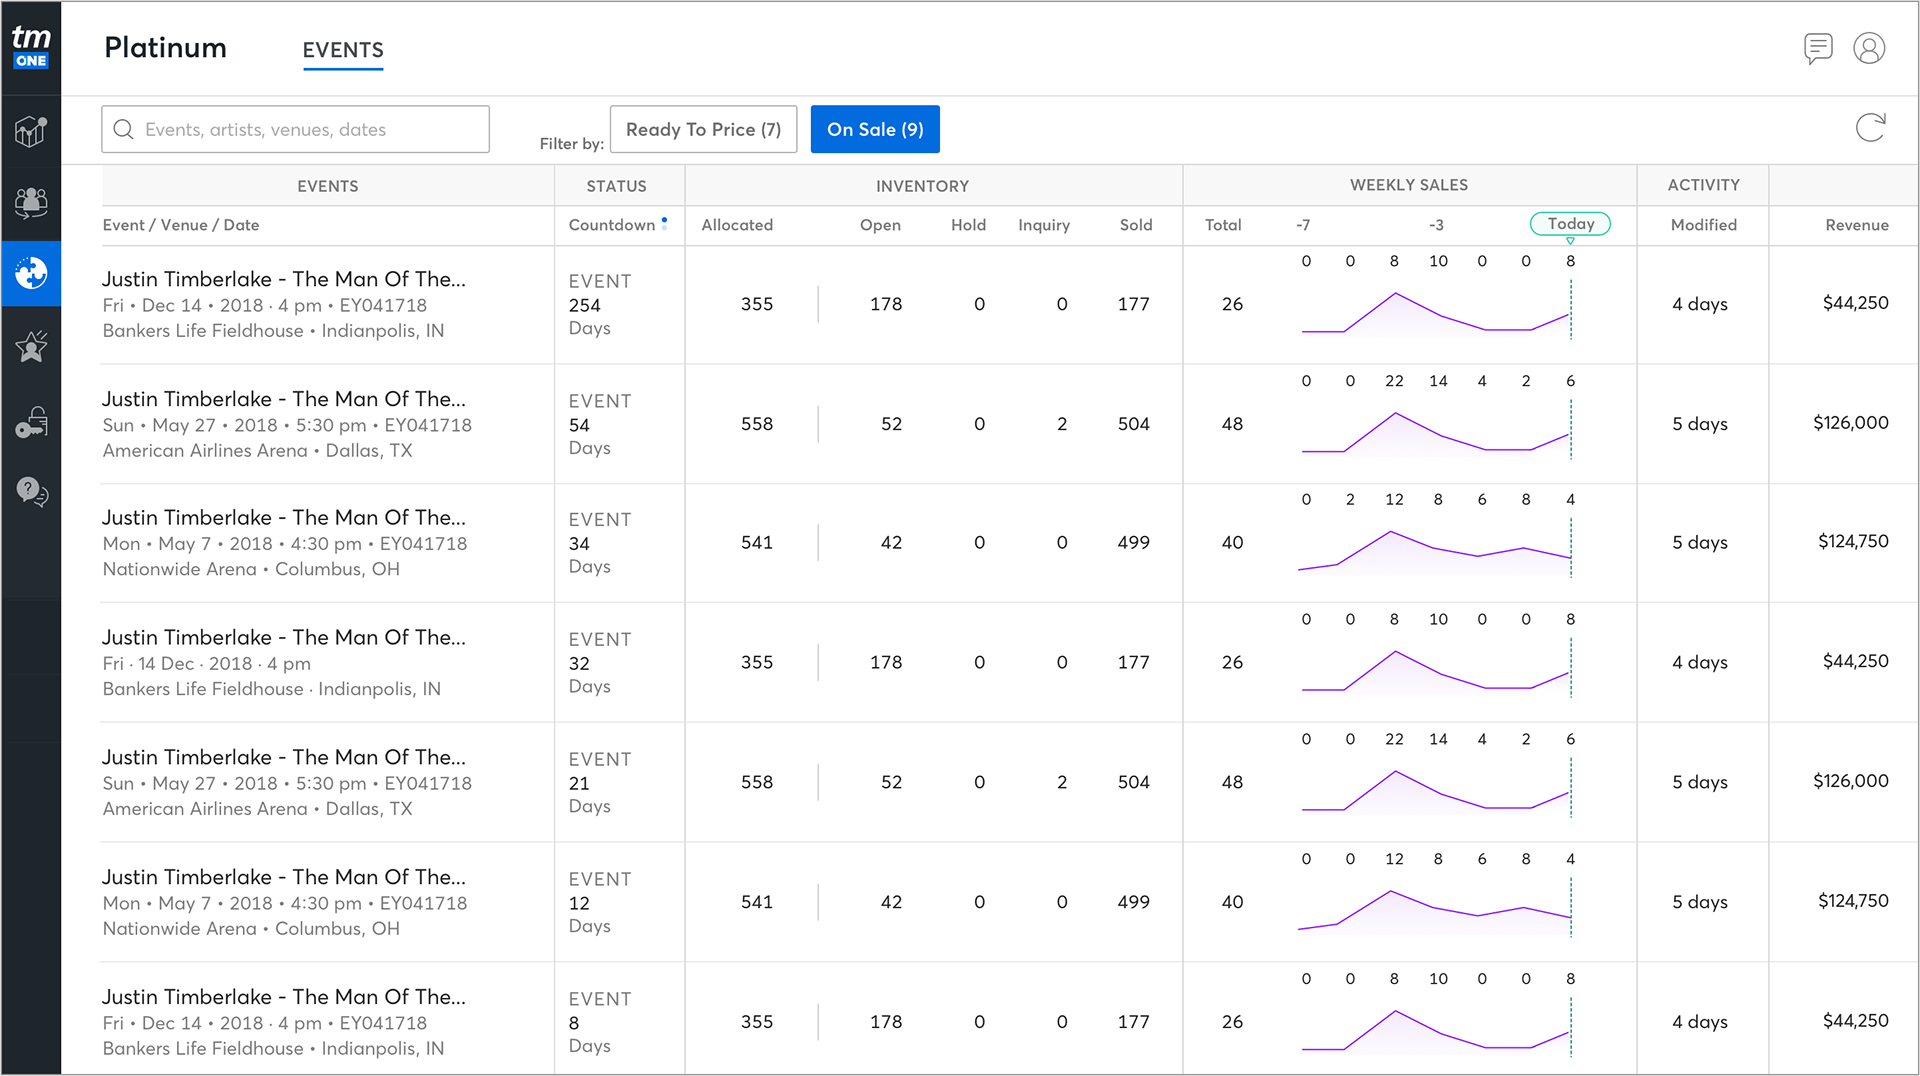Click $126,000 revenue in 21 days row
The height and width of the screenshot is (1076, 1920).
point(1850,782)
